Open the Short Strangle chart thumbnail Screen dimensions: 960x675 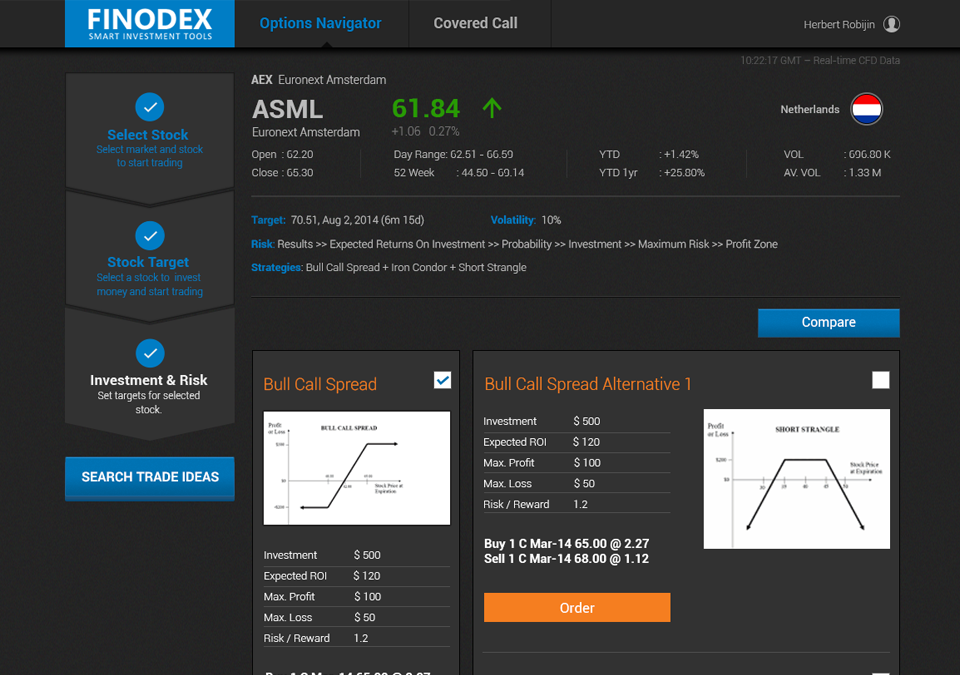click(x=796, y=479)
